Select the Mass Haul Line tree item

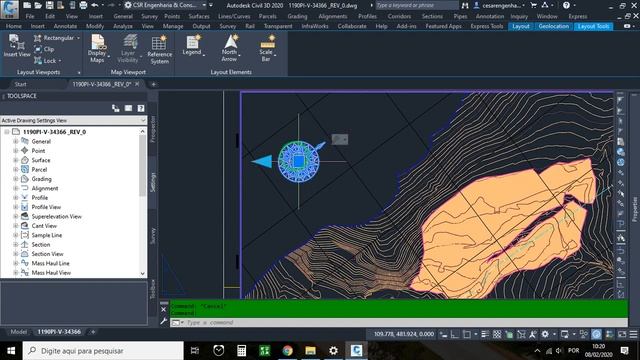coord(51,263)
